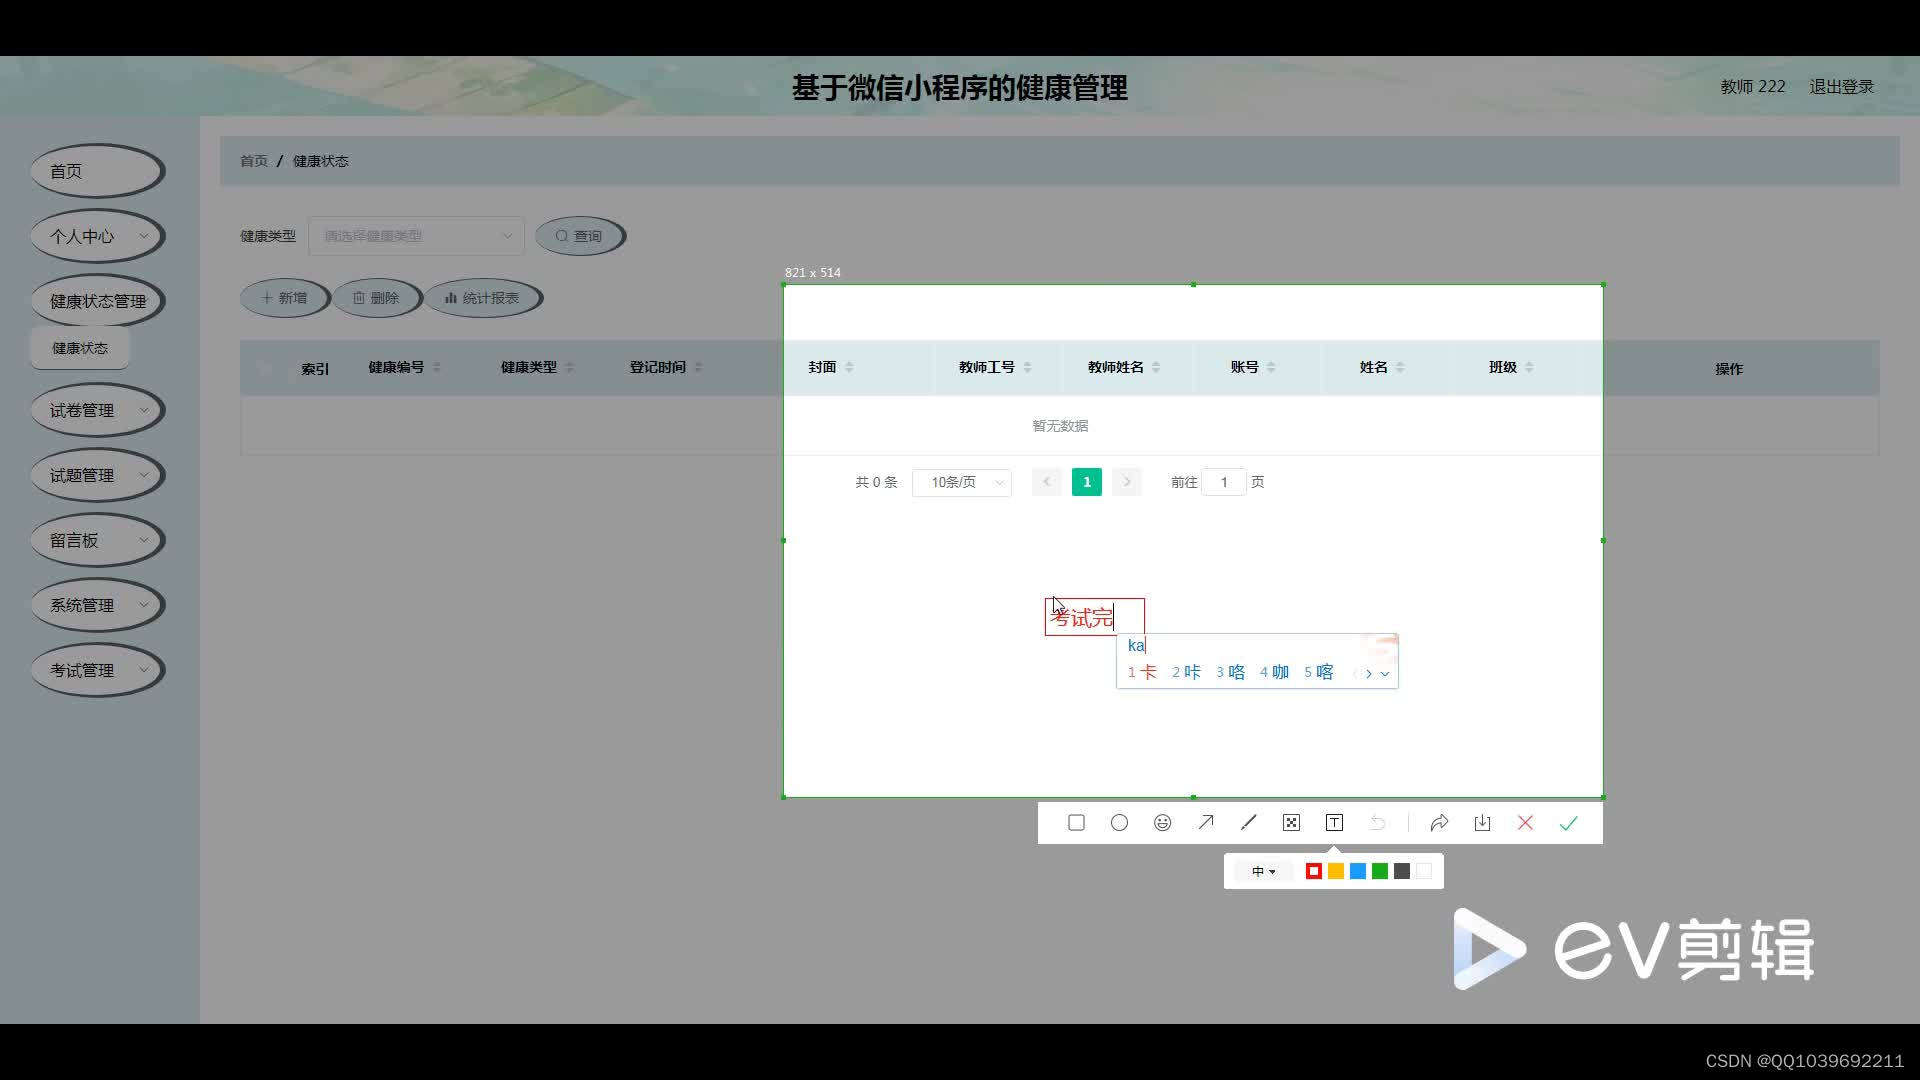Open the 10条/页 page size dropdown

tap(962, 482)
